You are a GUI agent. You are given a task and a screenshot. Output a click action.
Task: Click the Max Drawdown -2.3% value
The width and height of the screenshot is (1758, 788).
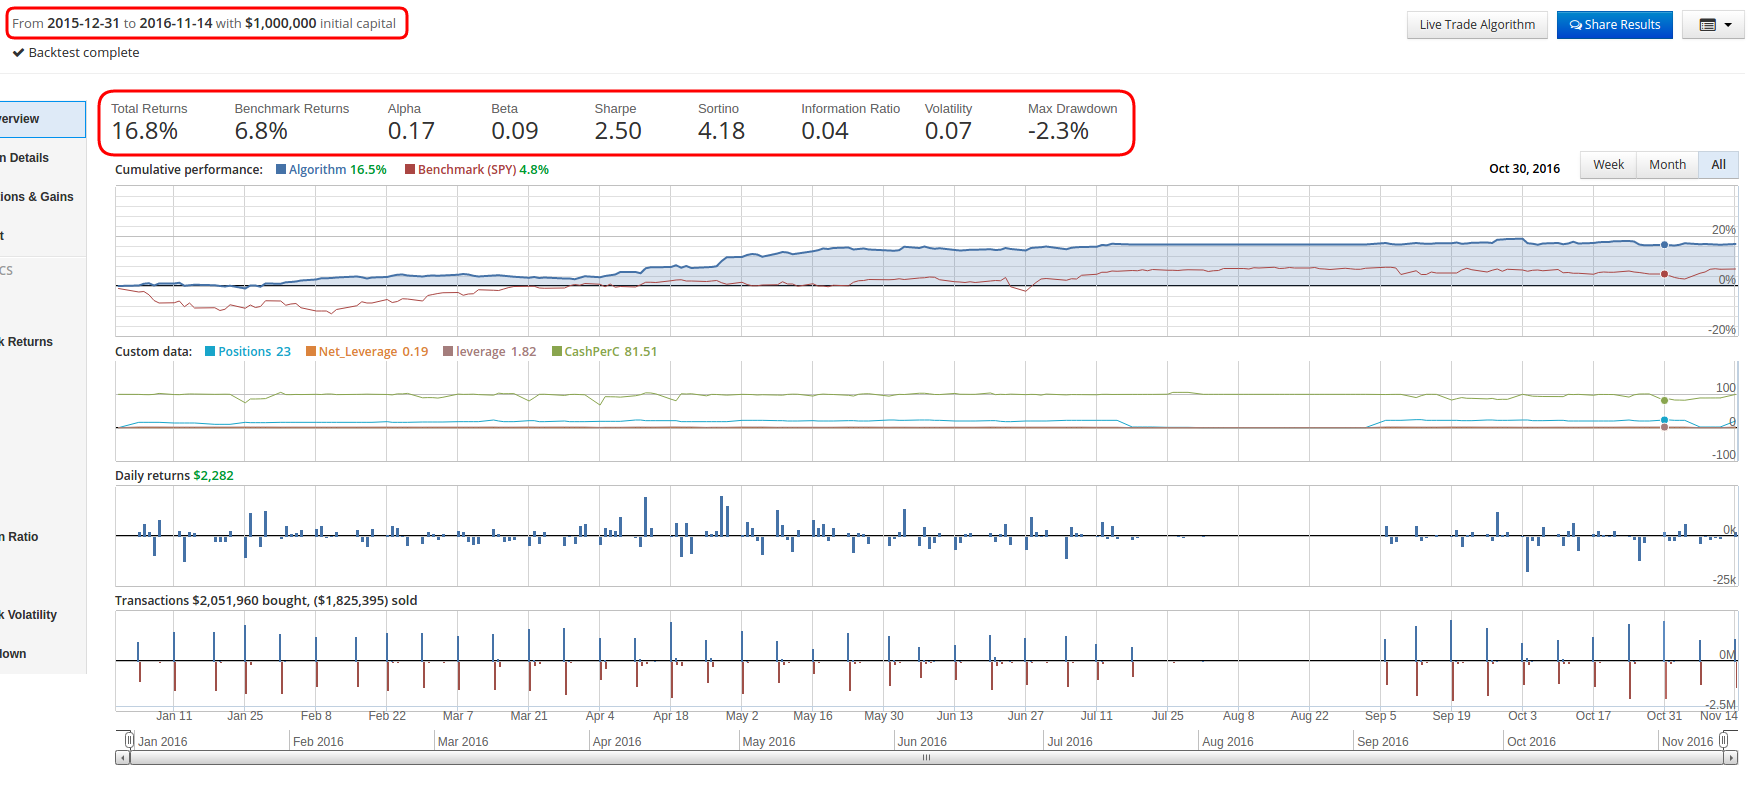click(x=1058, y=131)
